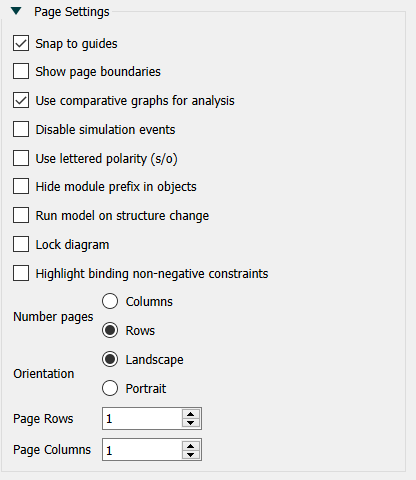Enable Highlight binding non-negative constraints
416x480 pixels.
[21, 273]
